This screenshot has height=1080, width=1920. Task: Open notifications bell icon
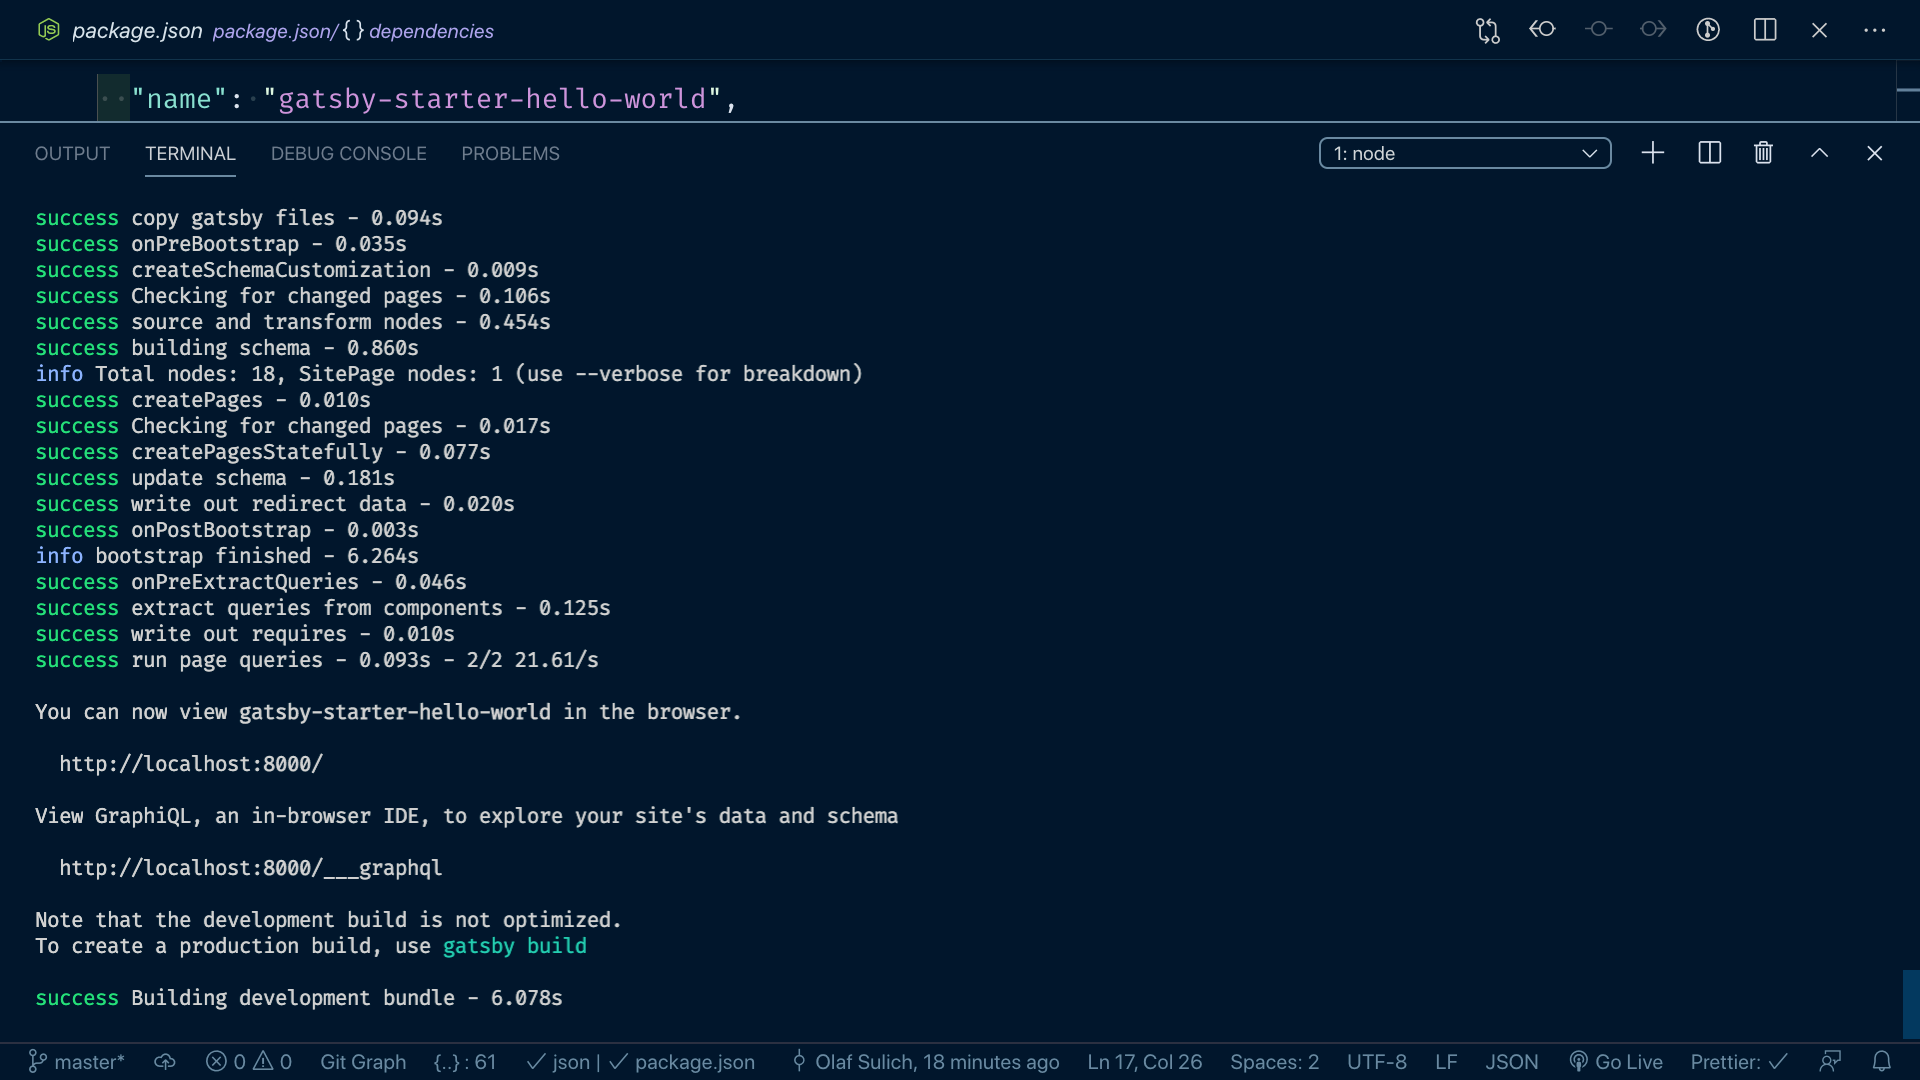coord(1882,1062)
